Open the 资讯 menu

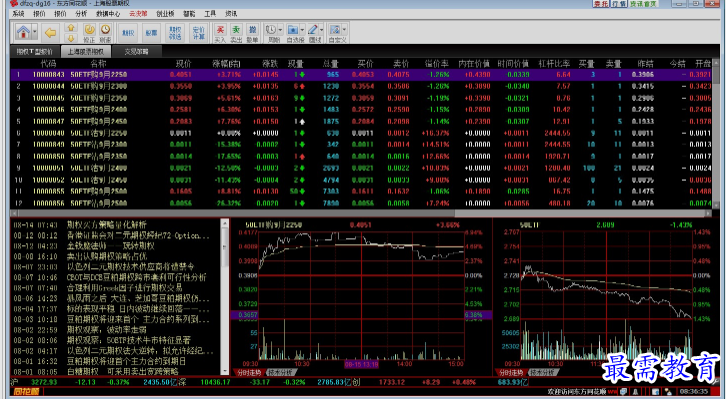pos(231,14)
